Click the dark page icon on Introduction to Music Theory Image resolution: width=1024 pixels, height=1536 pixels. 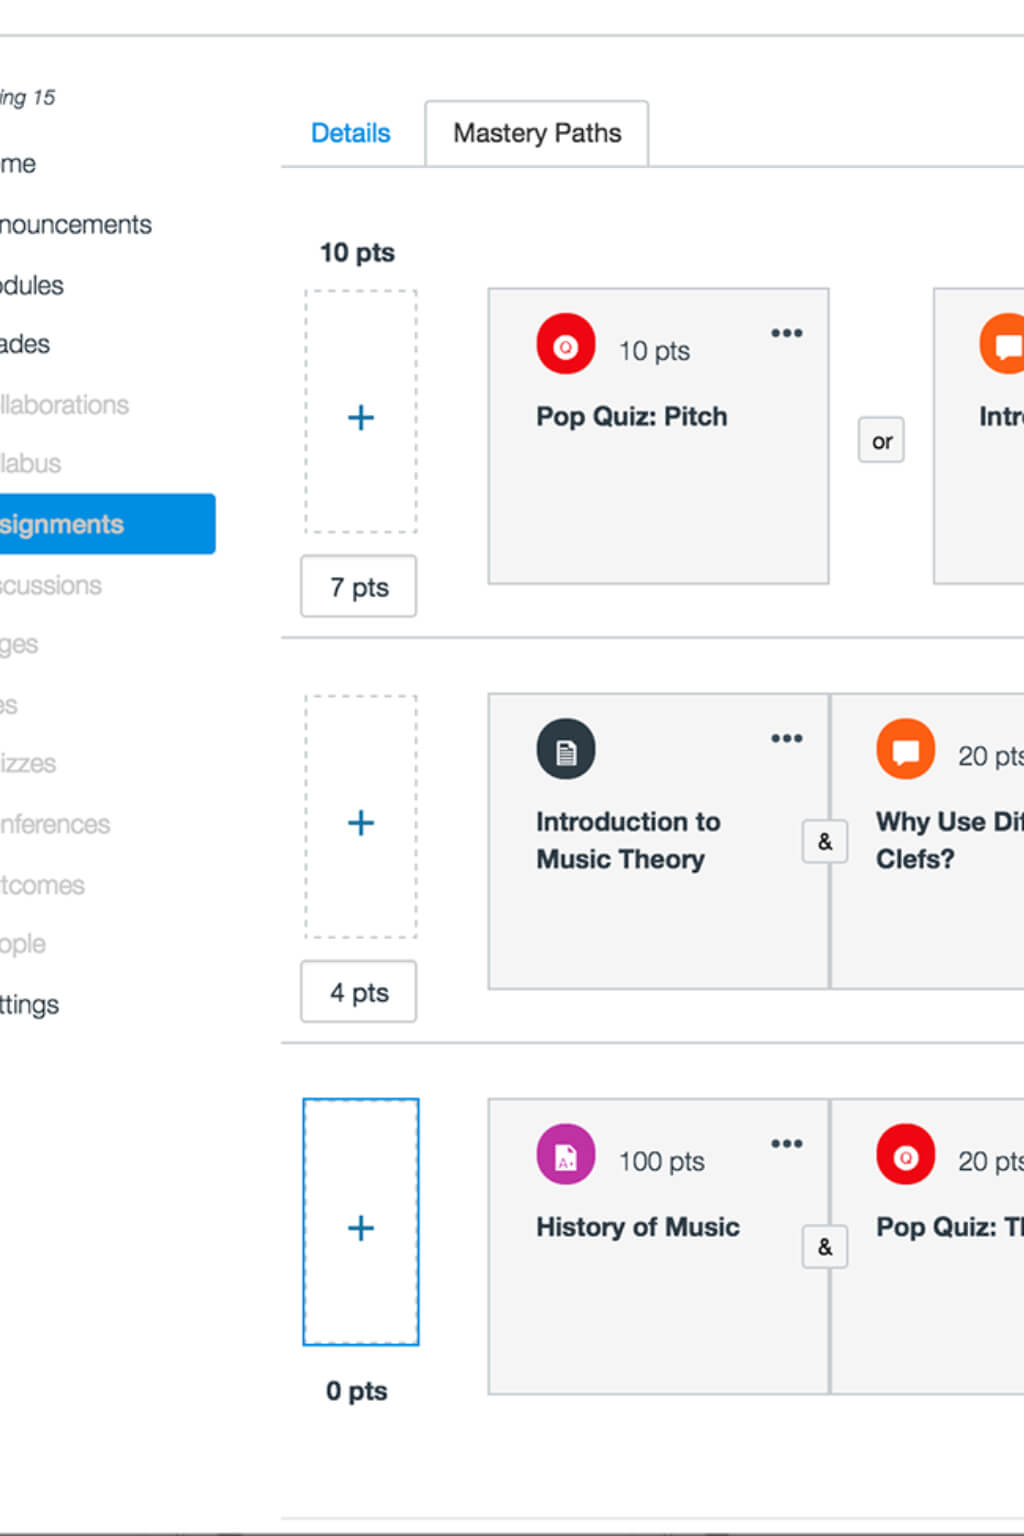[566, 750]
